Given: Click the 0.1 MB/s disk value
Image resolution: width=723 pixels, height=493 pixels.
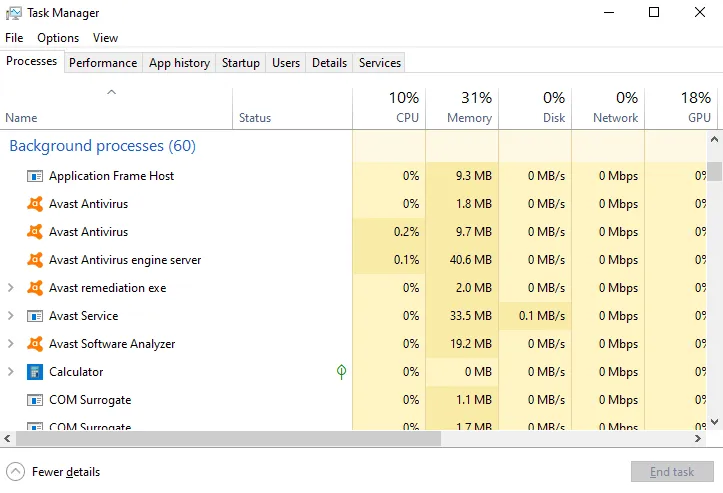Looking at the screenshot, I should click(x=542, y=316).
